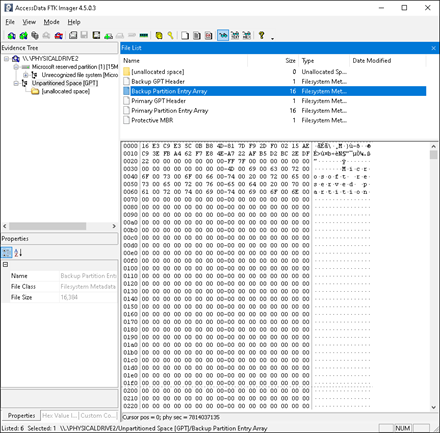Click the AccessData FTK Imager title bar icon
Viewport: 440px width, 433px height.
point(8,8)
